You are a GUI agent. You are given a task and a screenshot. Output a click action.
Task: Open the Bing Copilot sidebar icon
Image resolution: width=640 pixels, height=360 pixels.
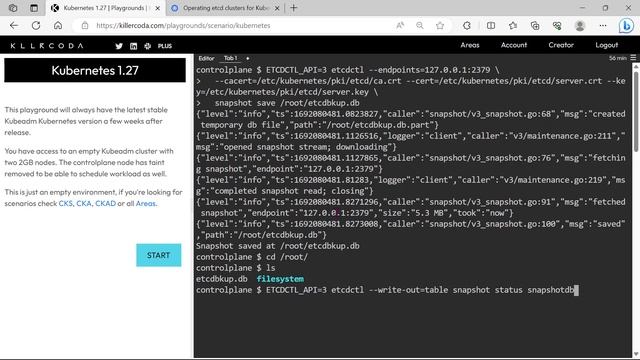(x=626, y=25)
